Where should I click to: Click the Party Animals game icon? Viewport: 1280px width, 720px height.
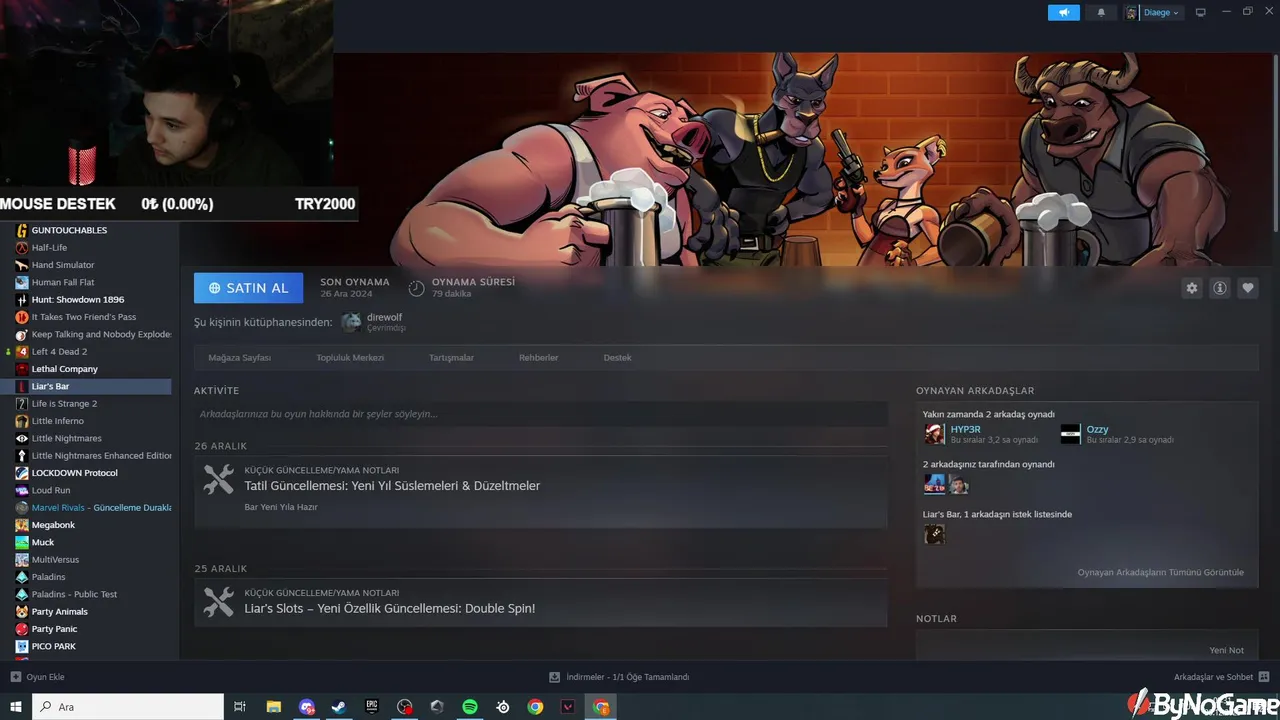tap(22, 612)
